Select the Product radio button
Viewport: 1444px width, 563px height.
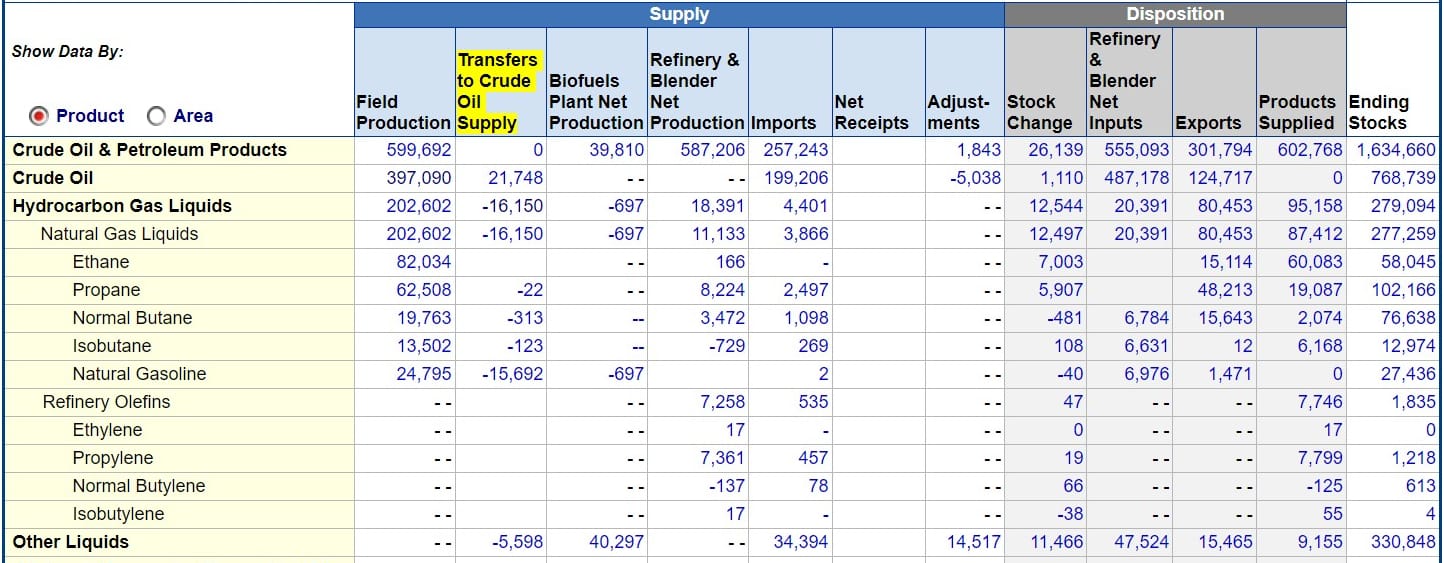(39, 116)
